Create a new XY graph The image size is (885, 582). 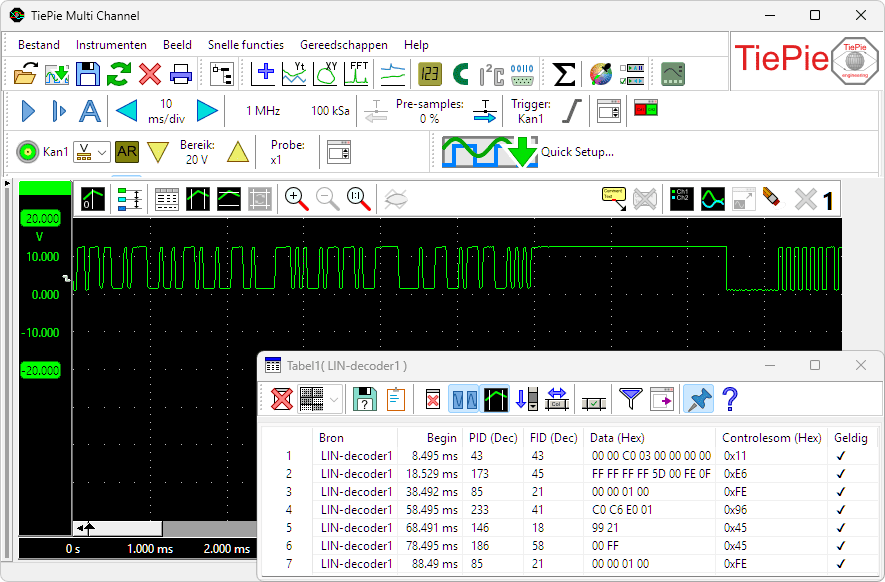click(x=325, y=74)
